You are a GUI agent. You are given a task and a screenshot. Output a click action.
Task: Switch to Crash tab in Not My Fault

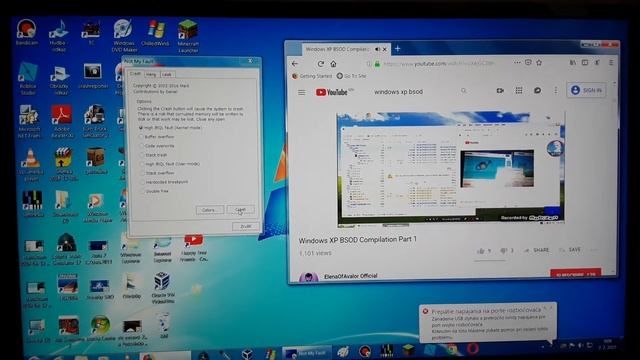(x=135, y=74)
